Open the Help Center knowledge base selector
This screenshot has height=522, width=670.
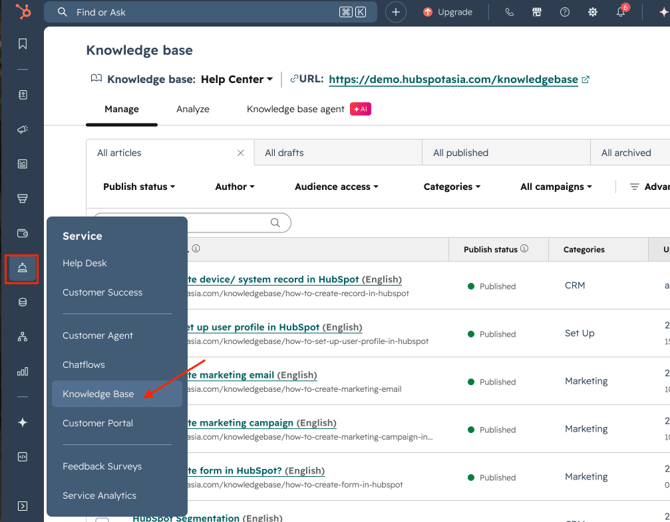click(x=237, y=79)
